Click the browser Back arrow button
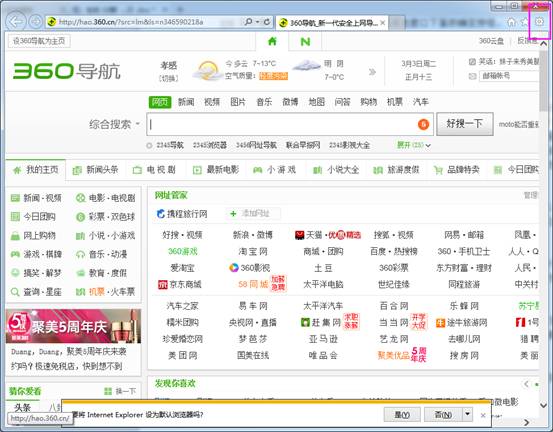 click(16, 22)
